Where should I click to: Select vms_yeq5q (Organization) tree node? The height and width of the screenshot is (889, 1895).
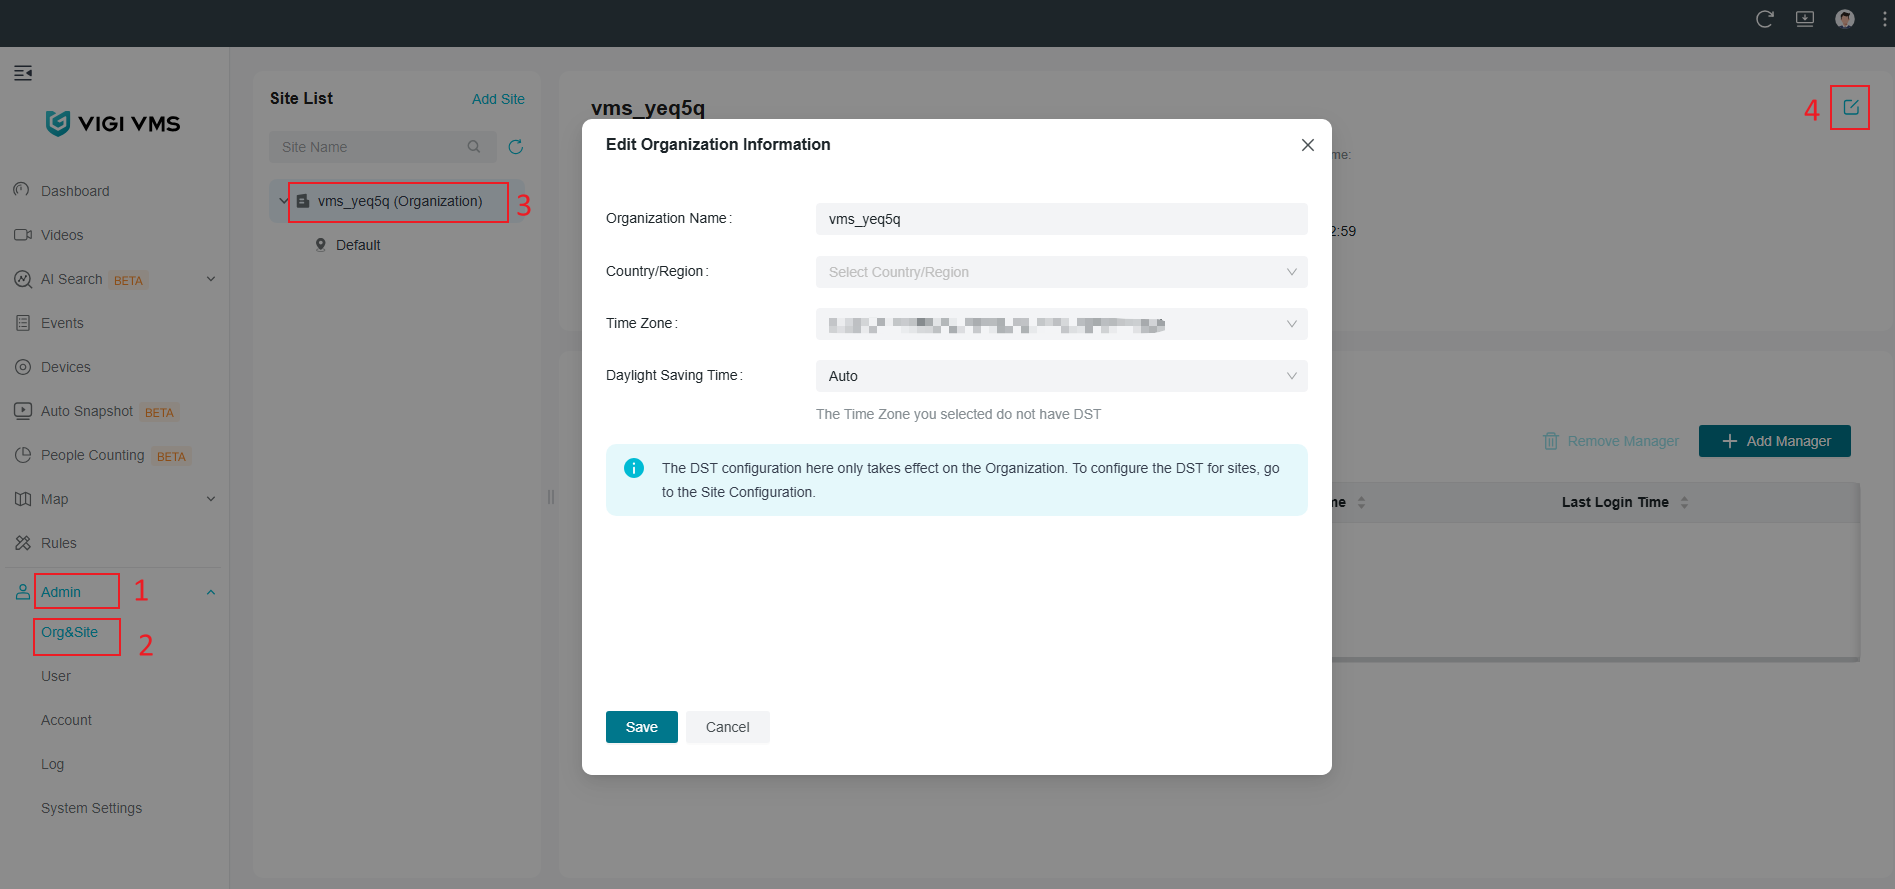399,201
